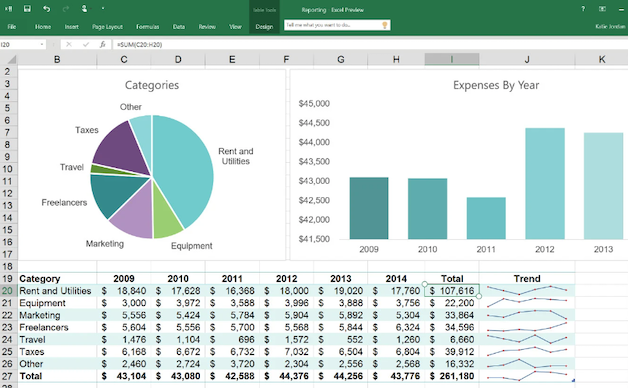
Task: Select the cell showing 3,972
Action: (178, 303)
